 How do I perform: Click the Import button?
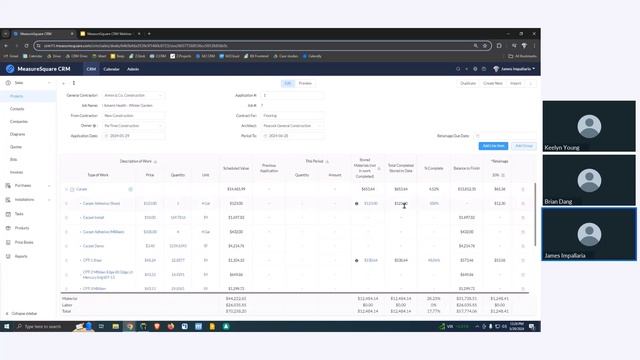(x=516, y=83)
